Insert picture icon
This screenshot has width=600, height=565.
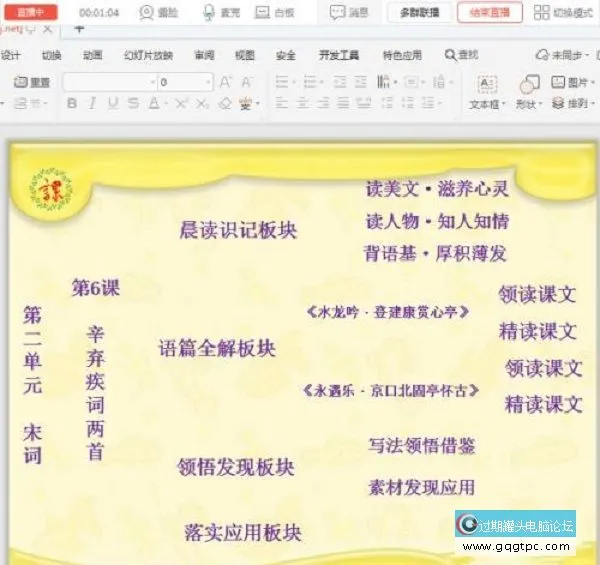(x=558, y=82)
